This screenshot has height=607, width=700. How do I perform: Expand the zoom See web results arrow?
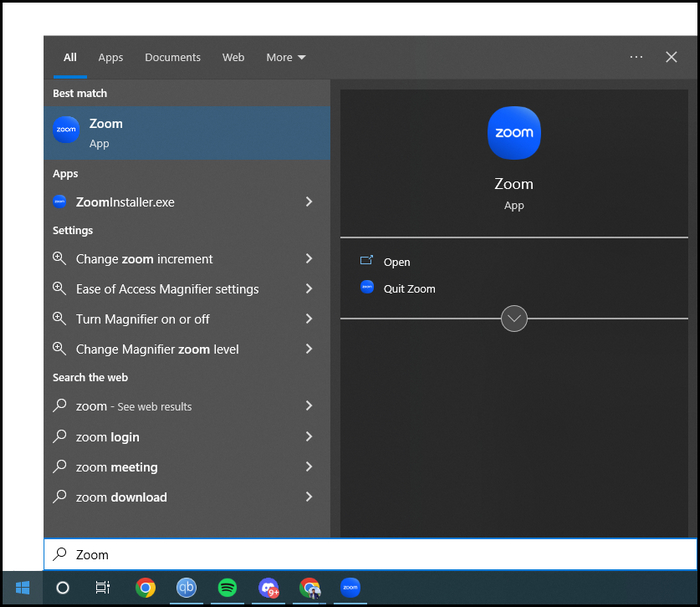click(x=309, y=406)
